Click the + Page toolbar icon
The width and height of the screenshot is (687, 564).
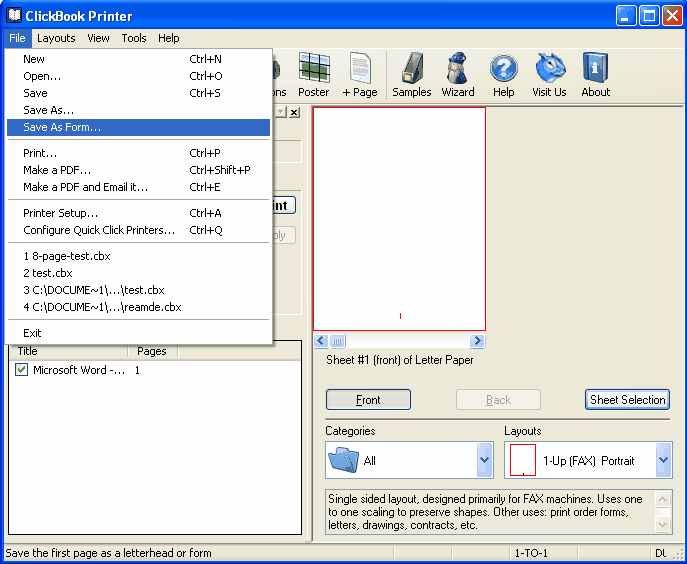tap(360, 74)
